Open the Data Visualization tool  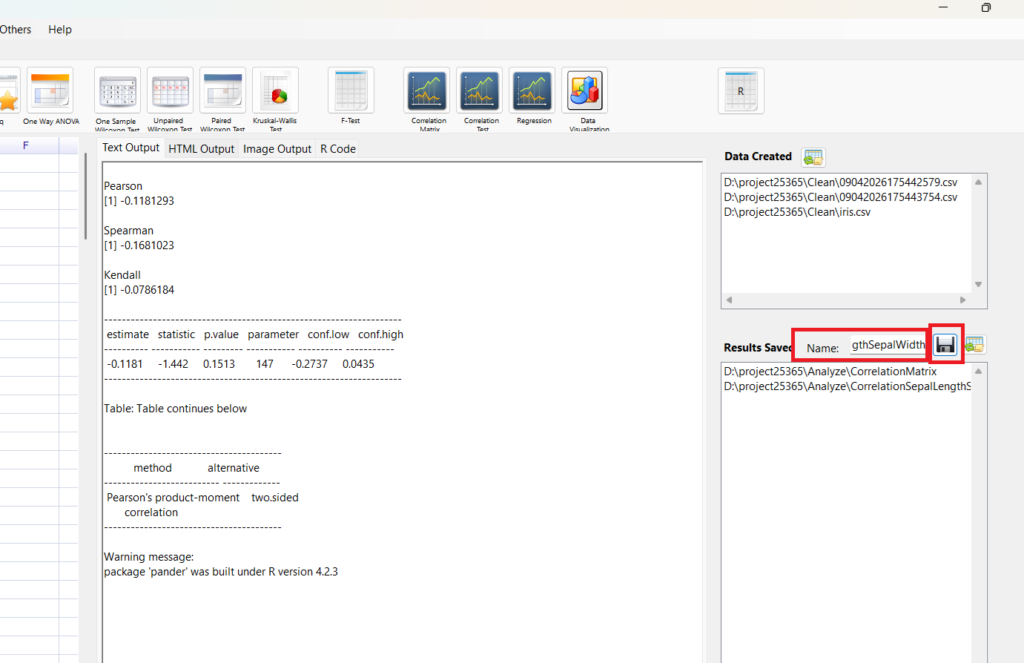coord(585,92)
